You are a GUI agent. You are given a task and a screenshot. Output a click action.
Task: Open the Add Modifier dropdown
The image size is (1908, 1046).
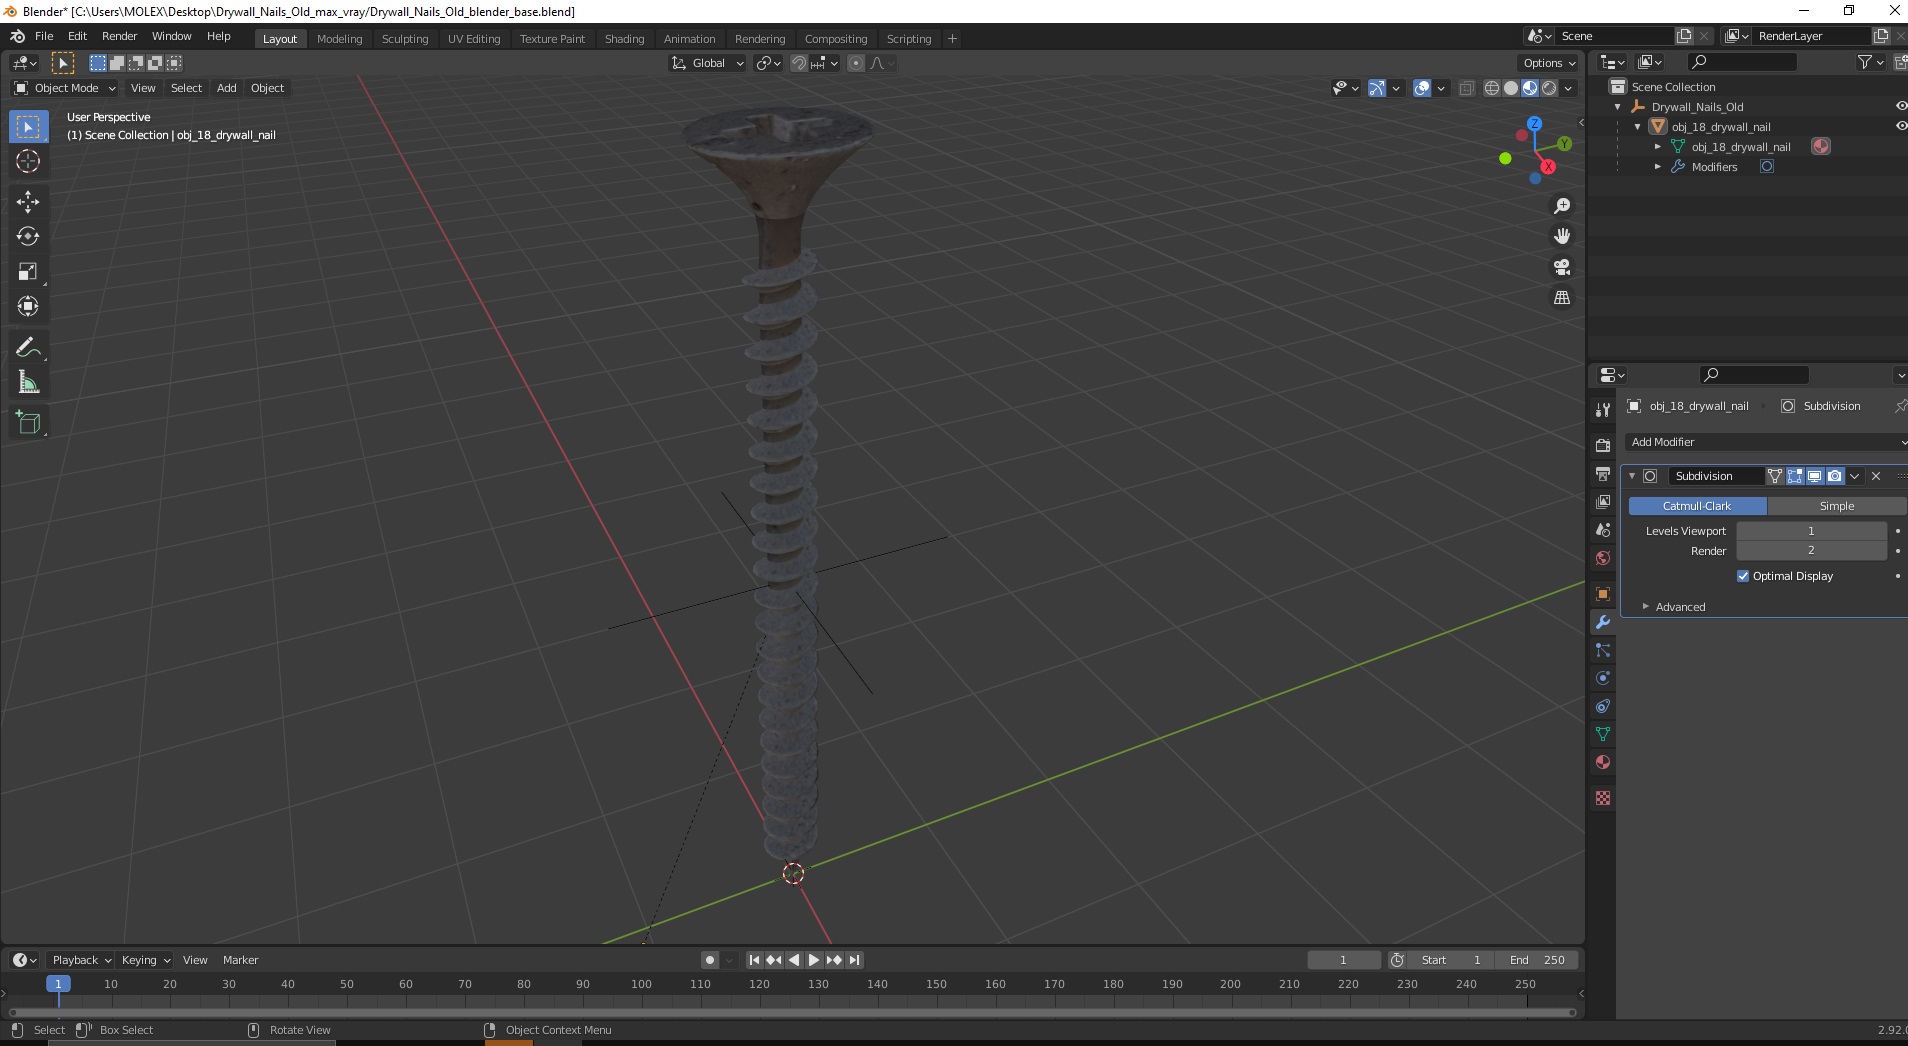[1766, 442]
